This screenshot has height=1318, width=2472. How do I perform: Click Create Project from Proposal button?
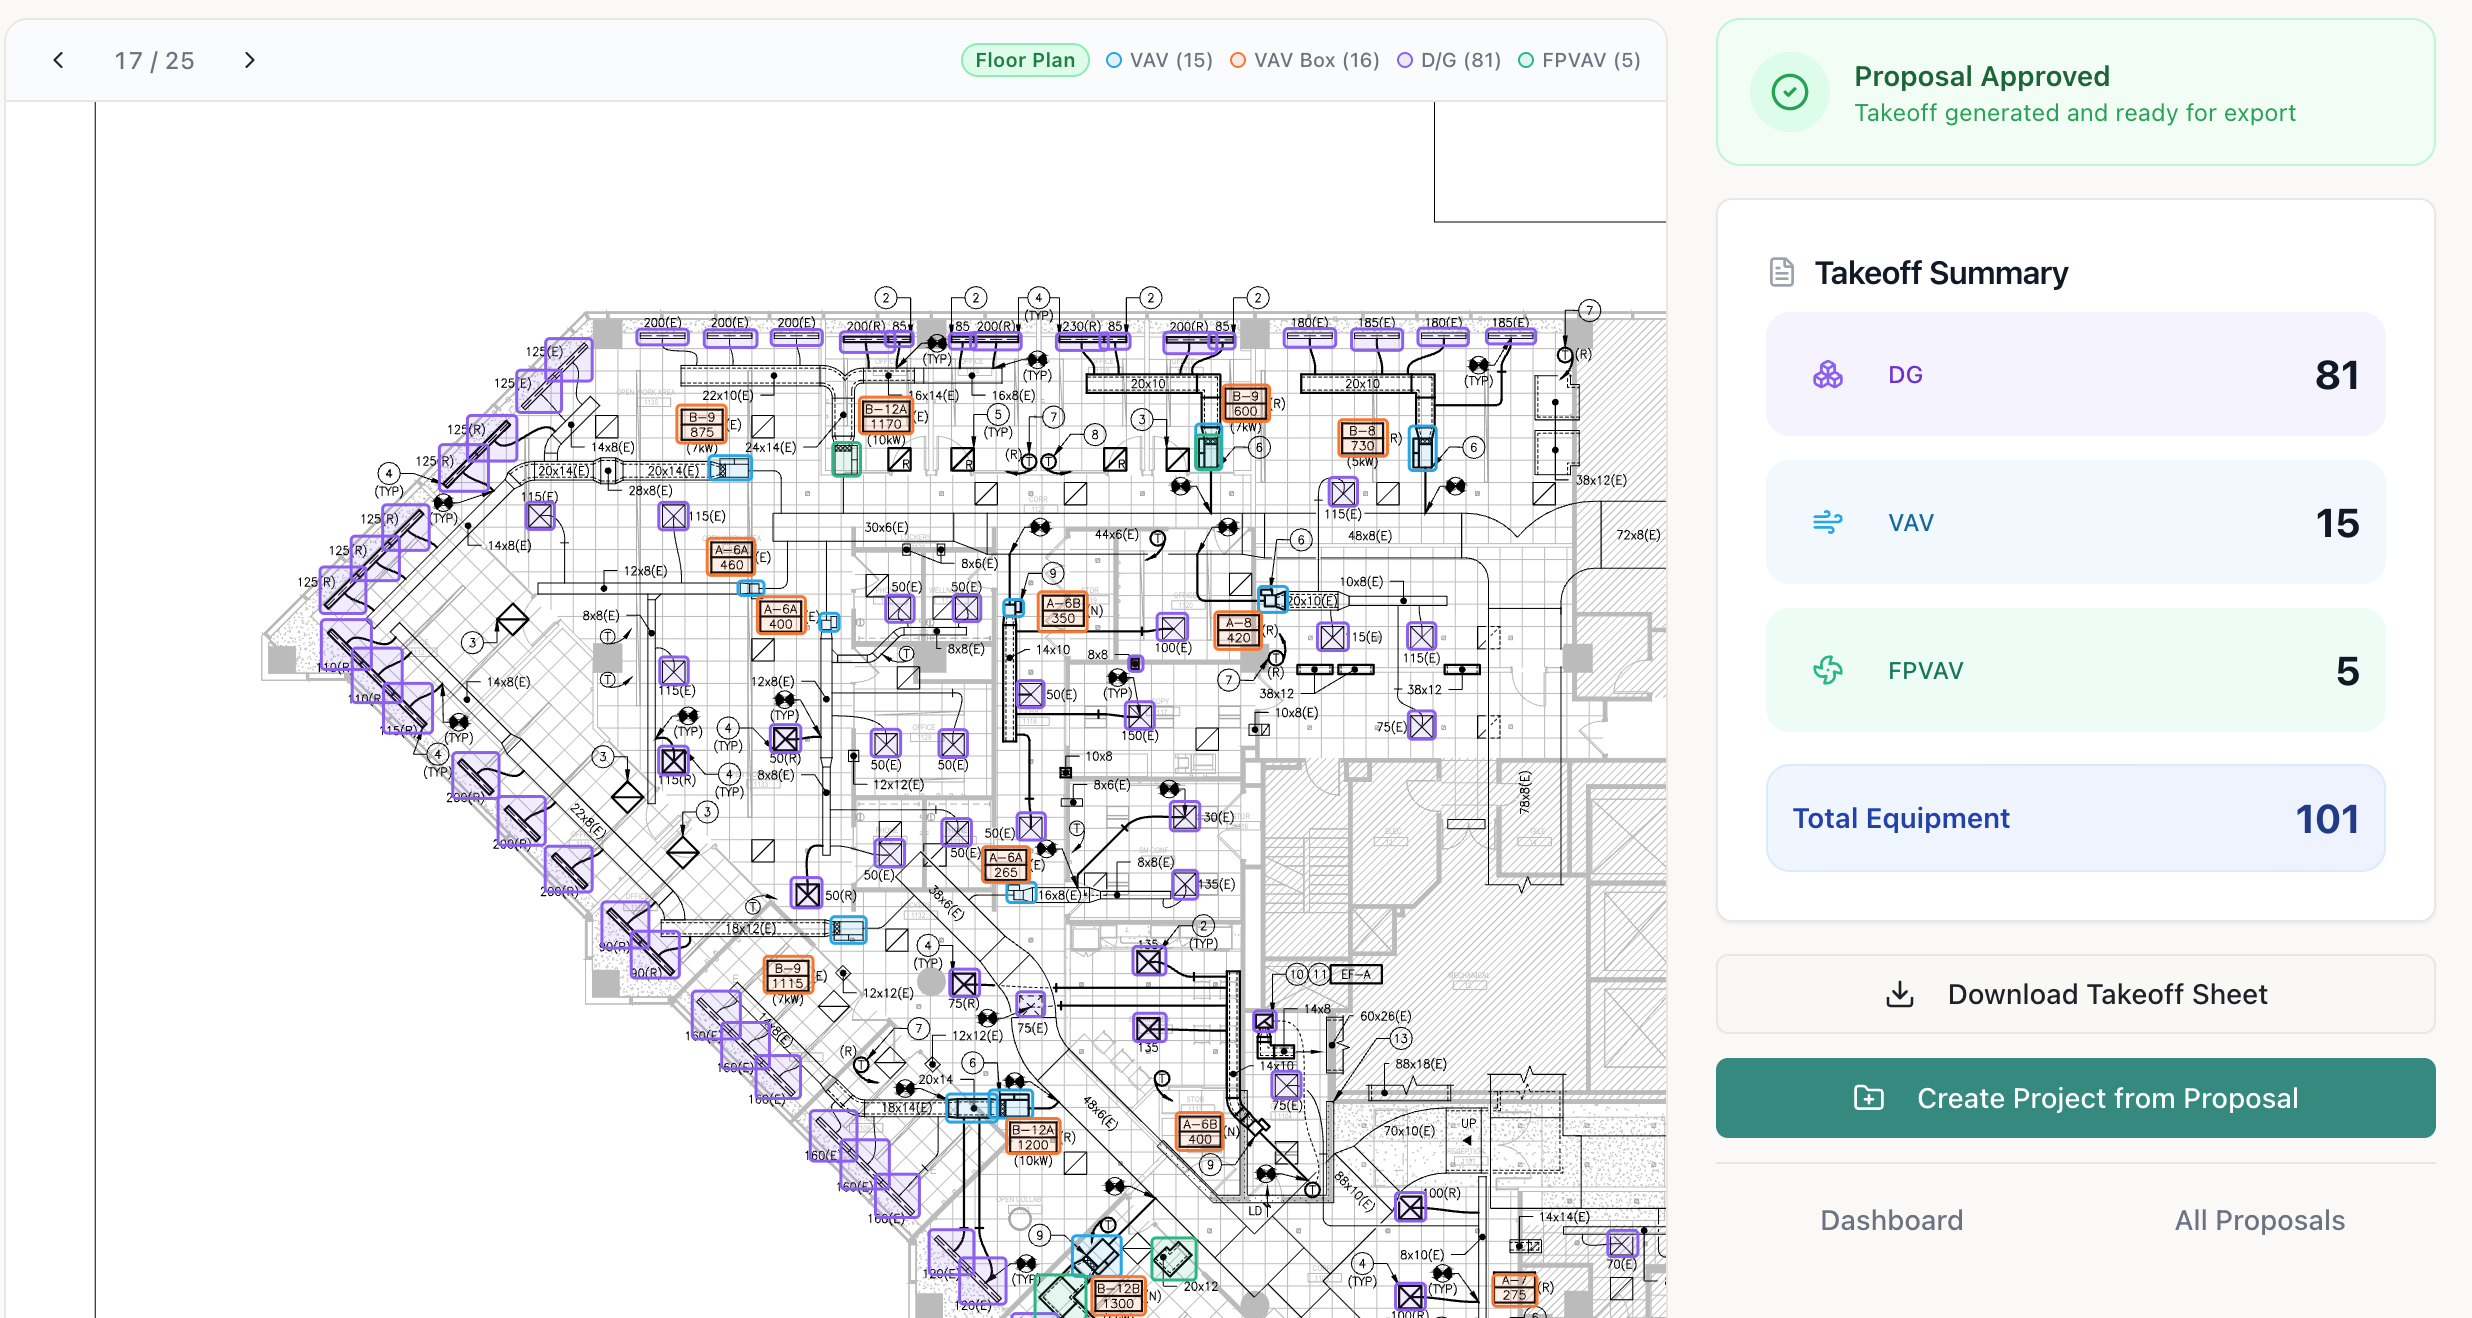click(x=2075, y=1098)
